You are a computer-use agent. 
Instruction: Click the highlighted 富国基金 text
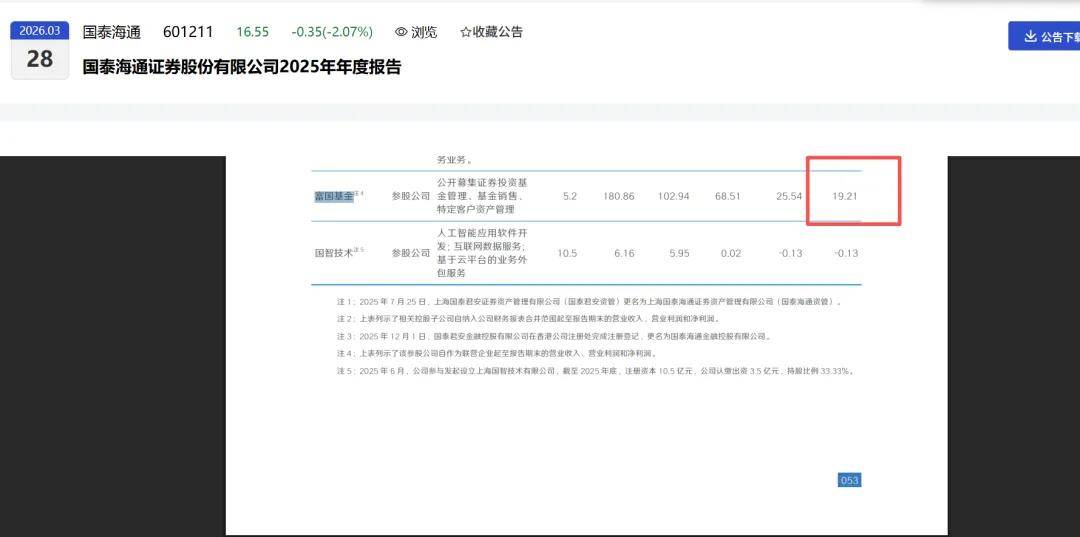tap(334, 196)
